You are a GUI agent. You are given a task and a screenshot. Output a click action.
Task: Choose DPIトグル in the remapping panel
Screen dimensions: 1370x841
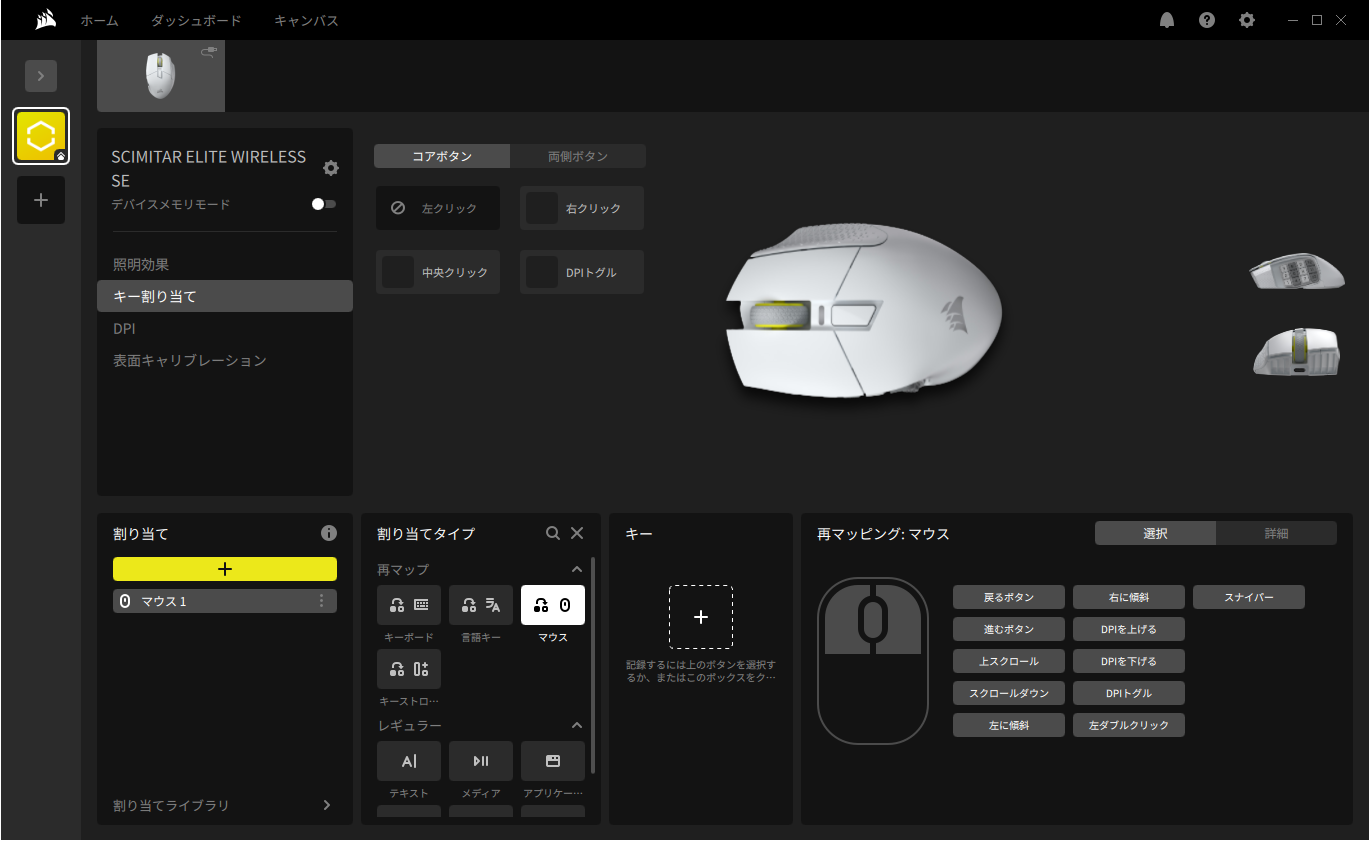(x=1129, y=693)
